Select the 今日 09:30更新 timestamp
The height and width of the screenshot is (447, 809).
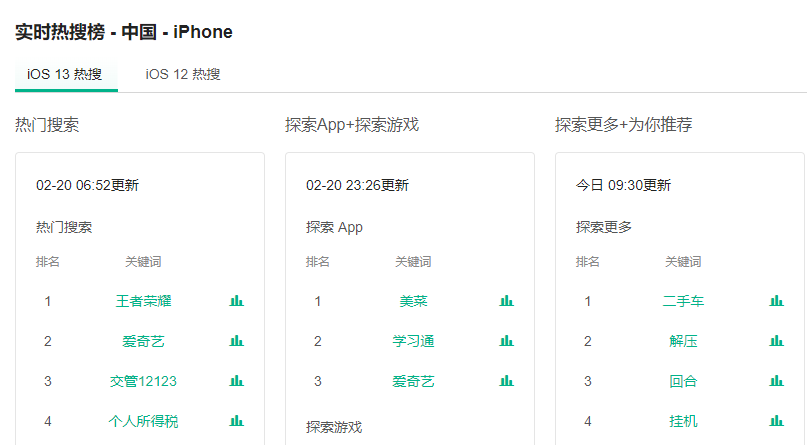click(623, 185)
